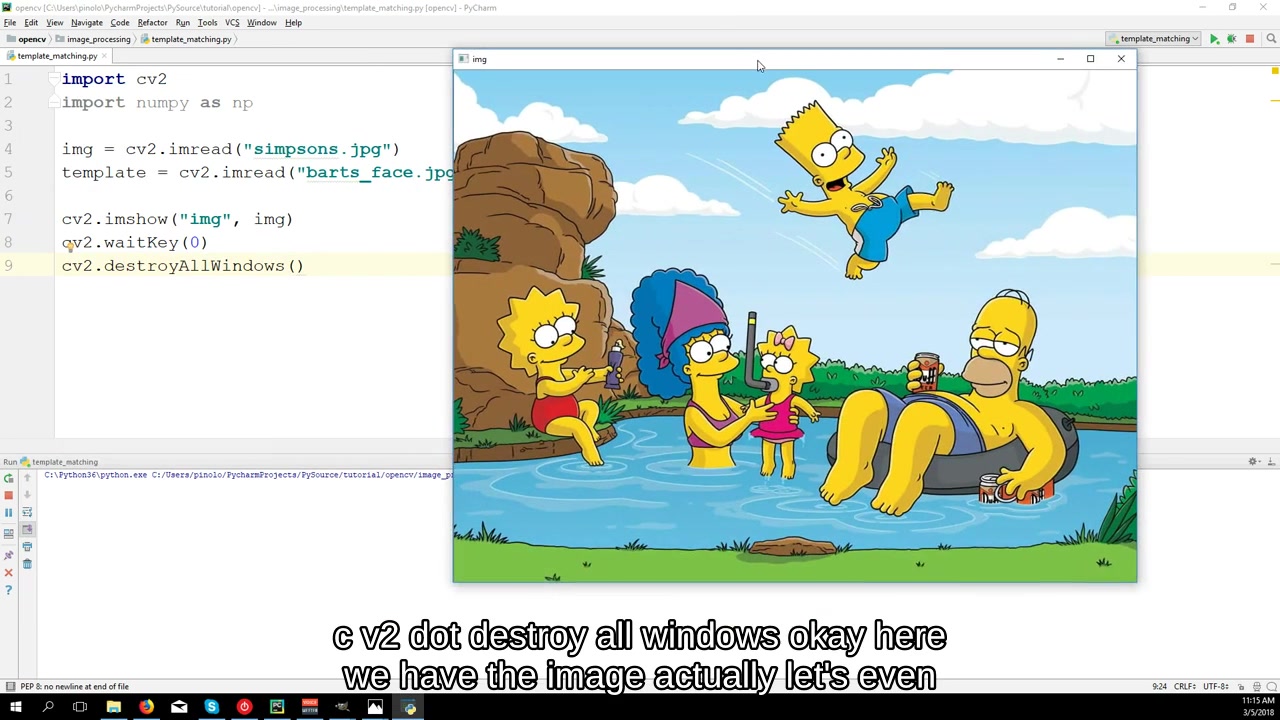
Task: Start debugging with the bug icon
Action: pyautogui.click(x=1232, y=39)
